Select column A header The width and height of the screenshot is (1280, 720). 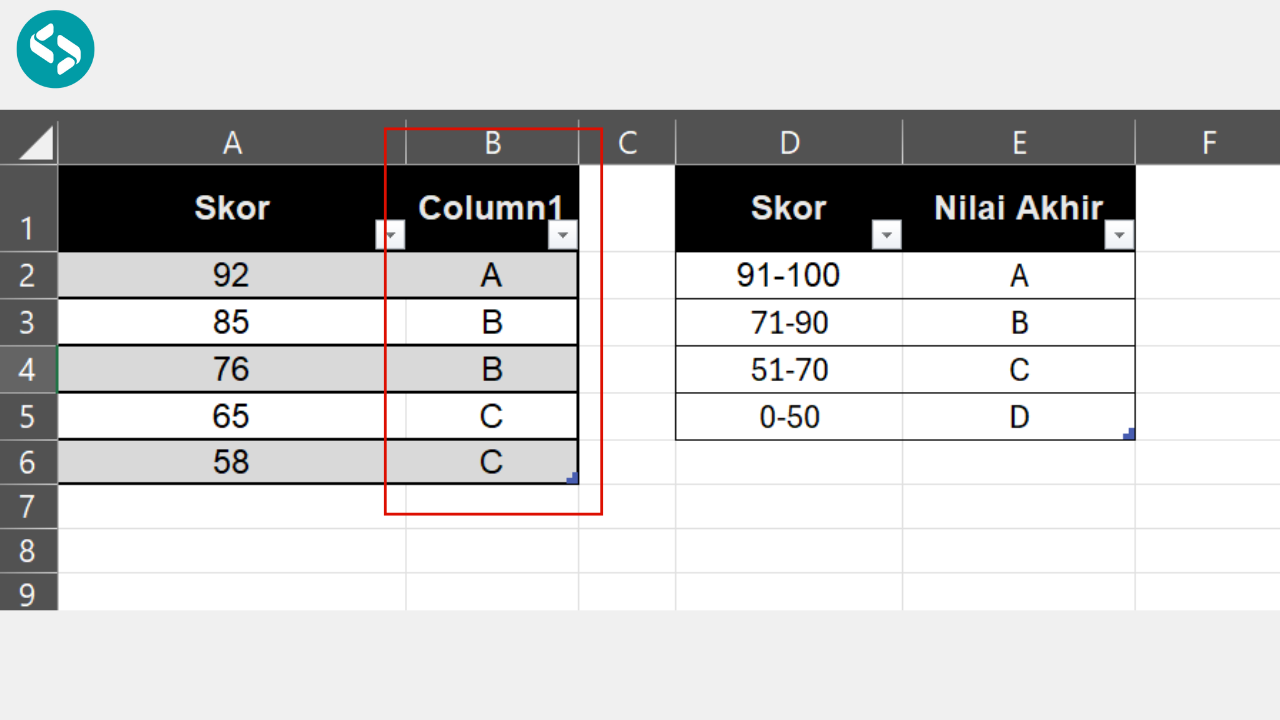[232, 143]
